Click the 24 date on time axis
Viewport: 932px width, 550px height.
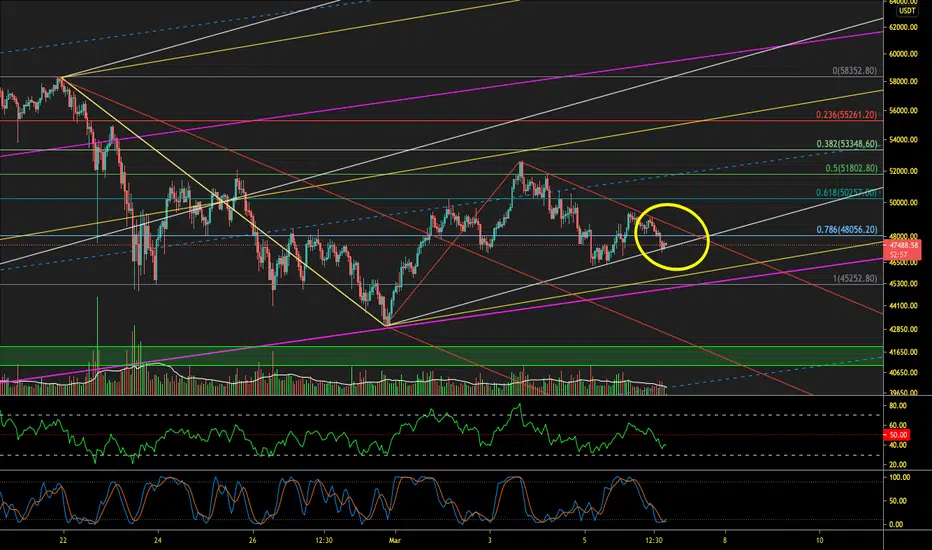[x=158, y=540]
